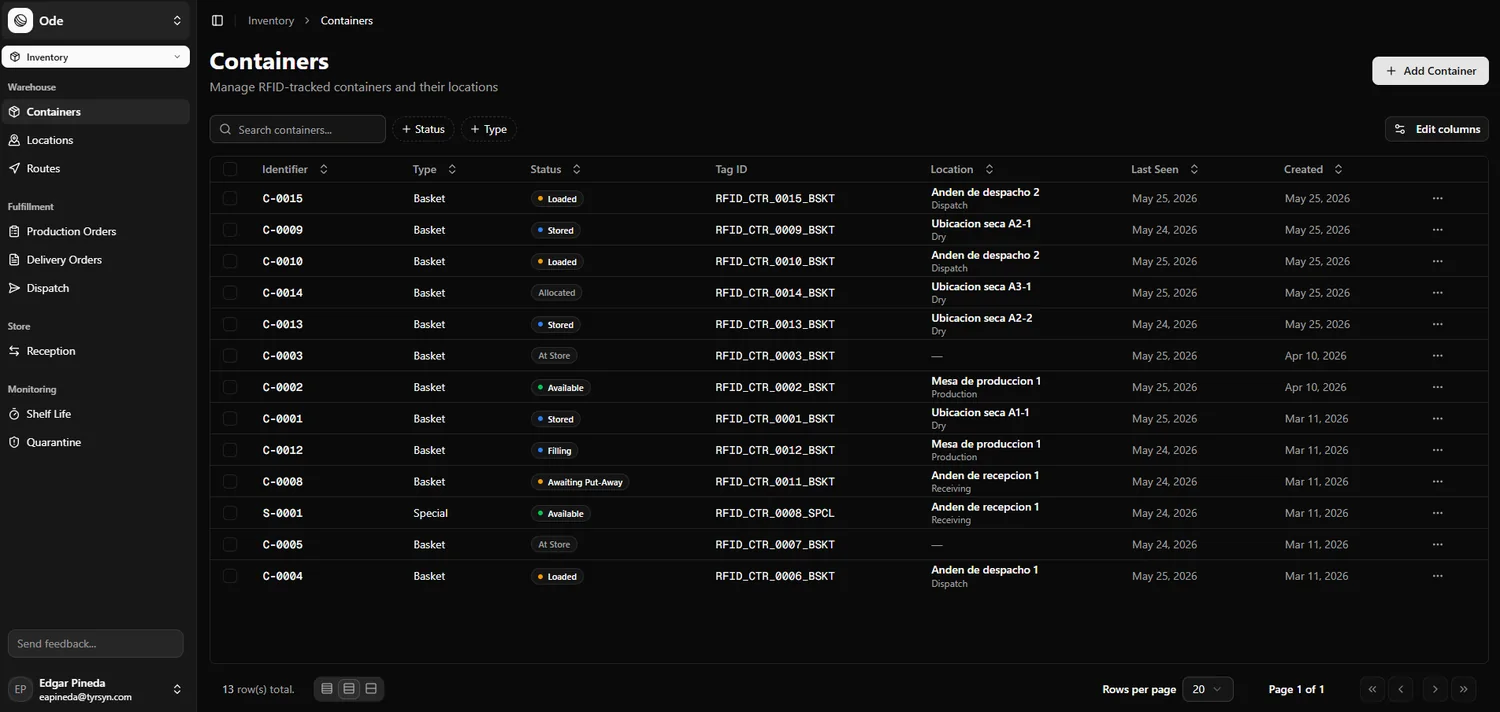Open Reception in the sidebar

click(x=95, y=351)
